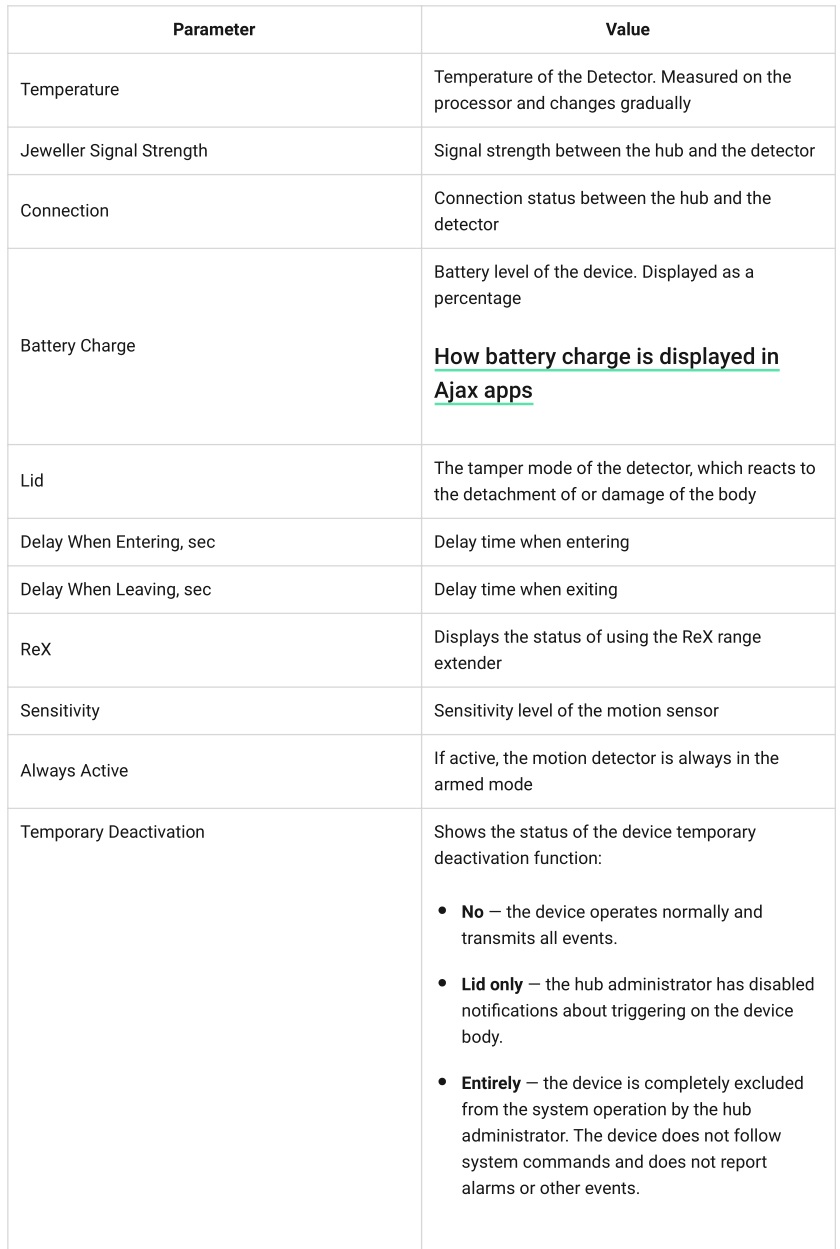Select the Jeweller Signal Strength cell
The height and width of the screenshot is (1249, 840).
coord(214,151)
